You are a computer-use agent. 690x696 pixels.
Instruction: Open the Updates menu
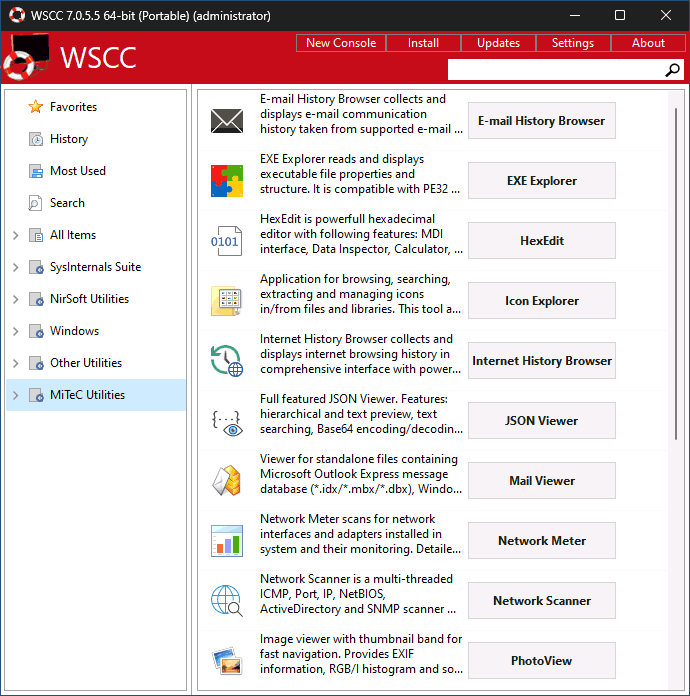[x=498, y=43]
